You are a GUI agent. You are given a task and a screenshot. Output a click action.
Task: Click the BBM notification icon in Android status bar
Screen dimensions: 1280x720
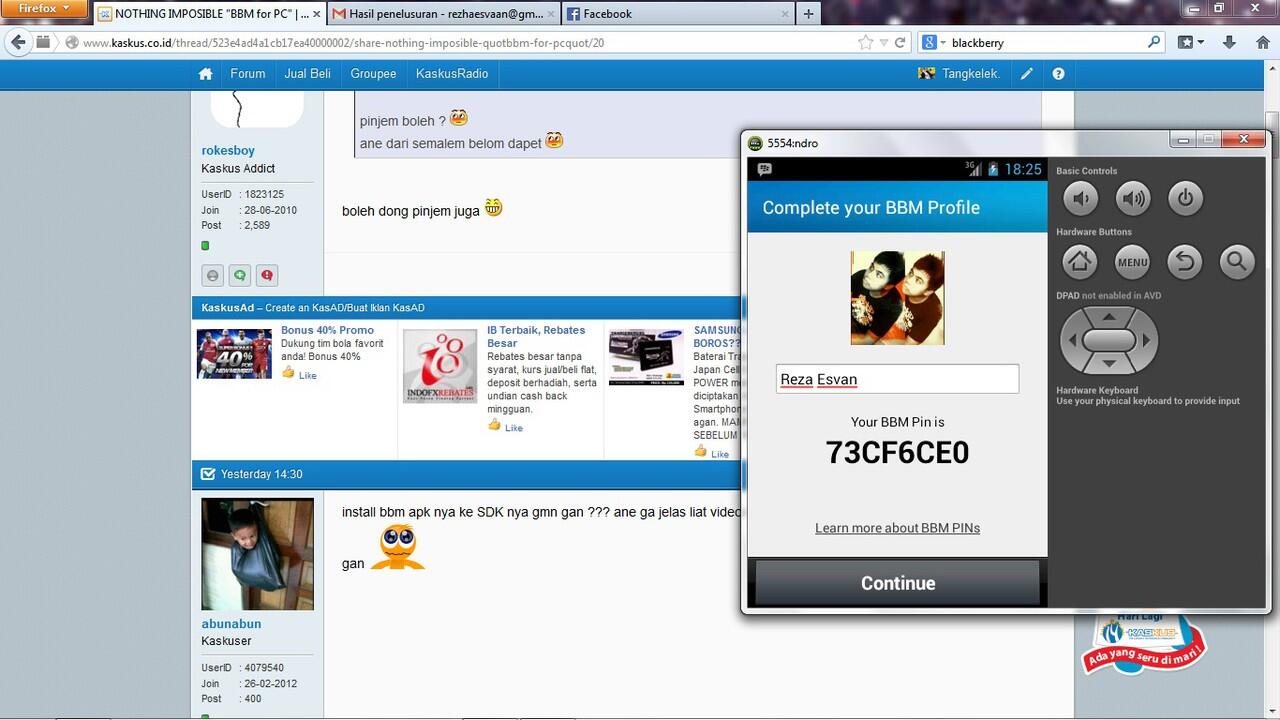click(x=765, y=169)
